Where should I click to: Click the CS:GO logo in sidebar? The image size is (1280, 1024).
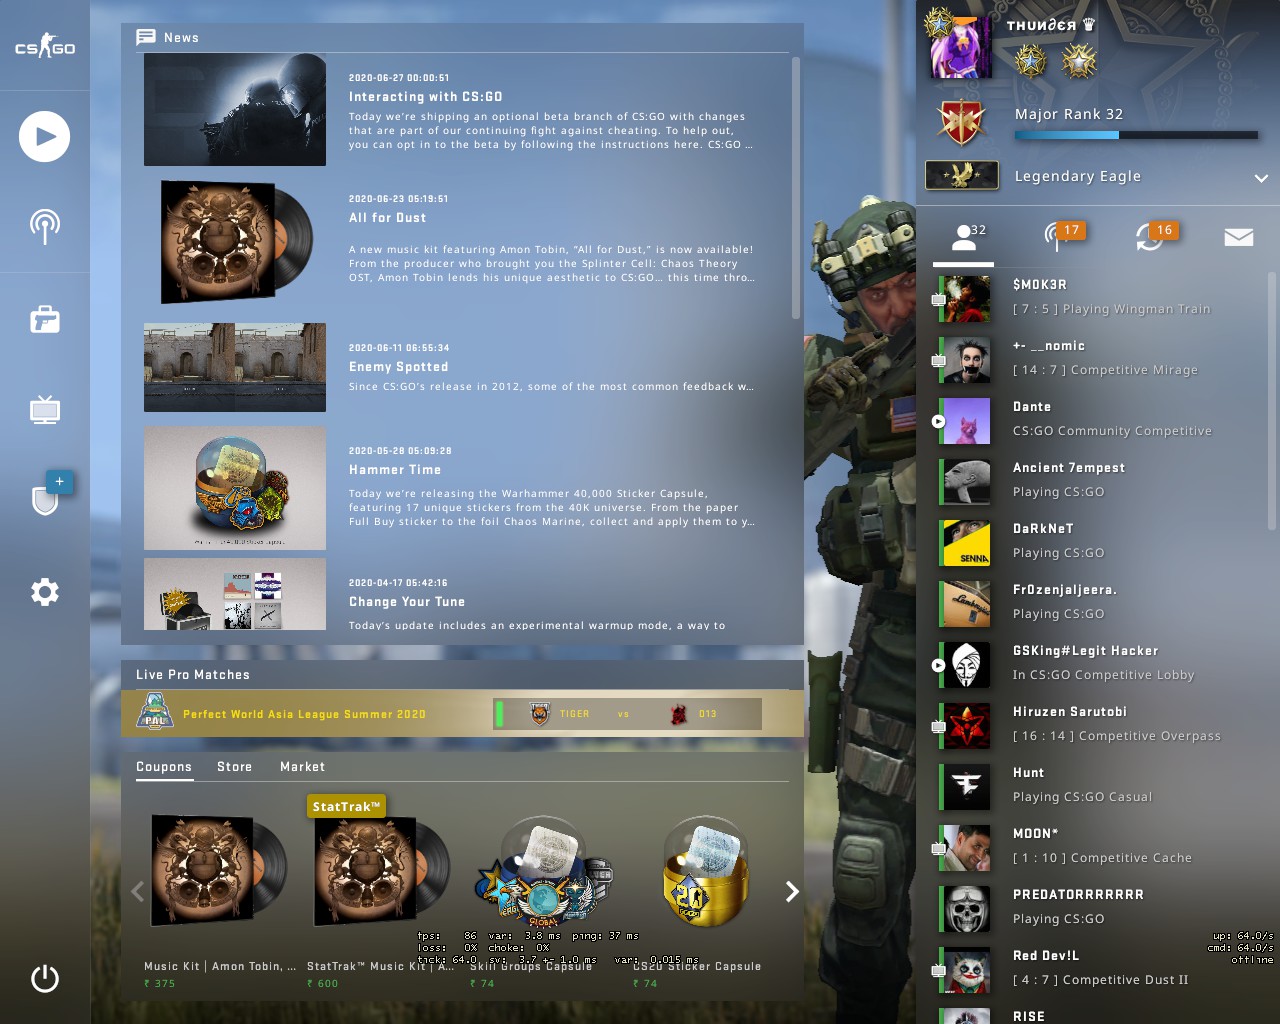click(45, 47)
